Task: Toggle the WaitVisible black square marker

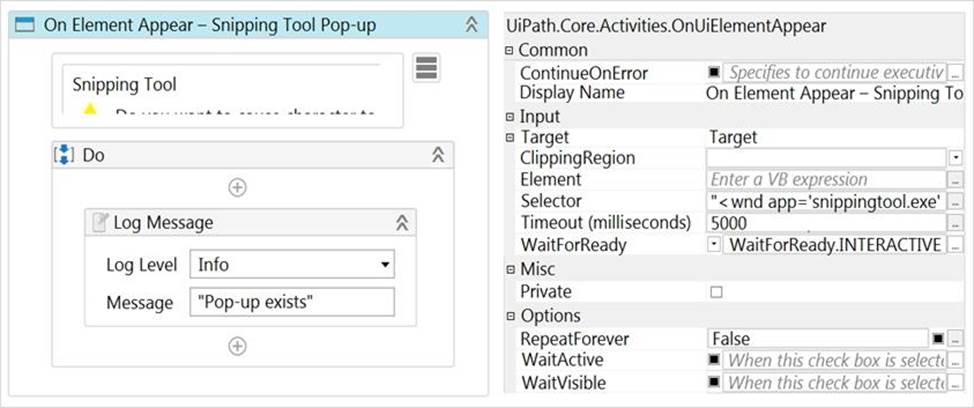Action: [x=715, y=382]
